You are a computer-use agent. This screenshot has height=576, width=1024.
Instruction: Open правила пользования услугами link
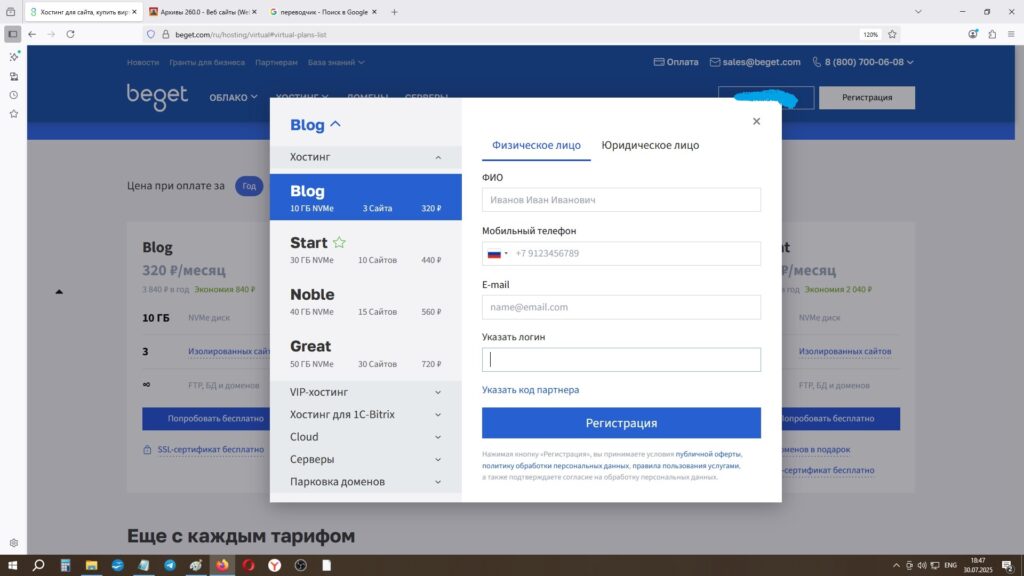click(x=686, y=466)
